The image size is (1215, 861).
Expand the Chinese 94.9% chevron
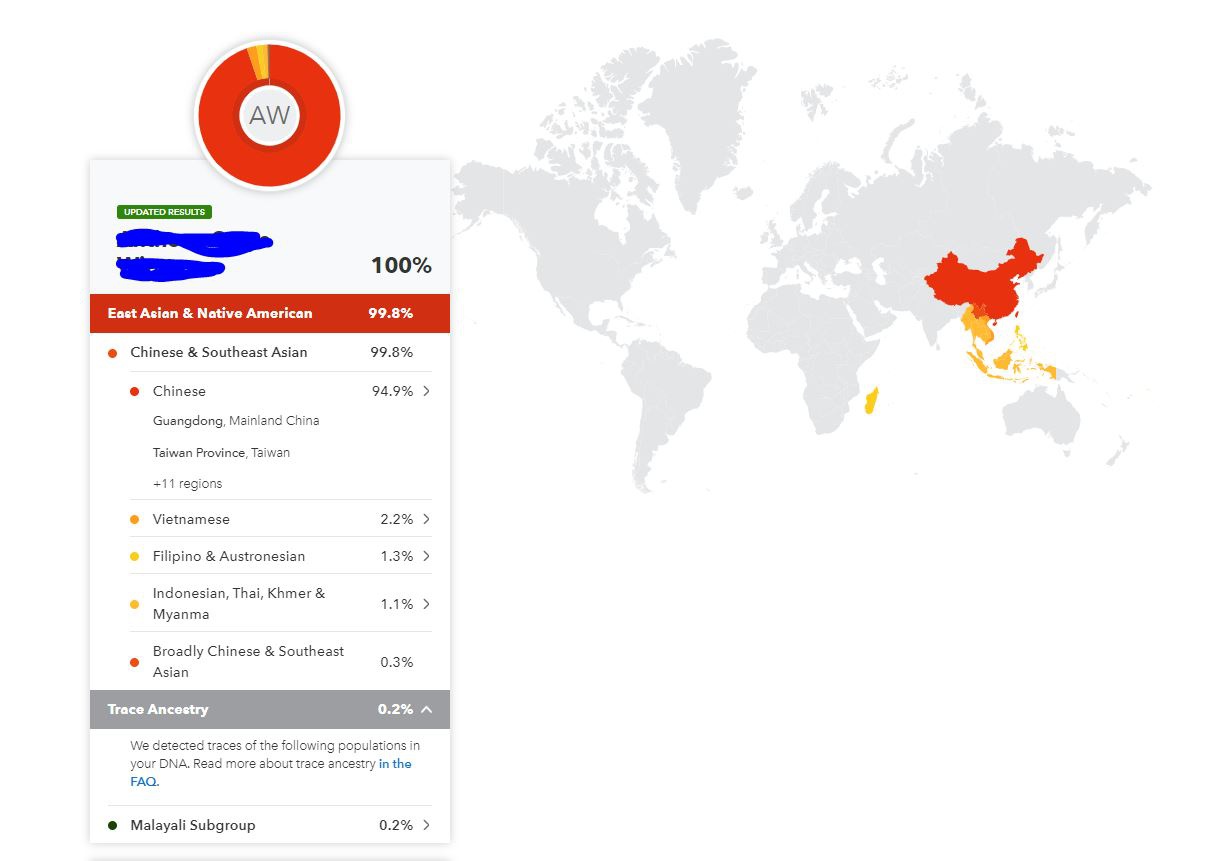click(x=427, y=391)
